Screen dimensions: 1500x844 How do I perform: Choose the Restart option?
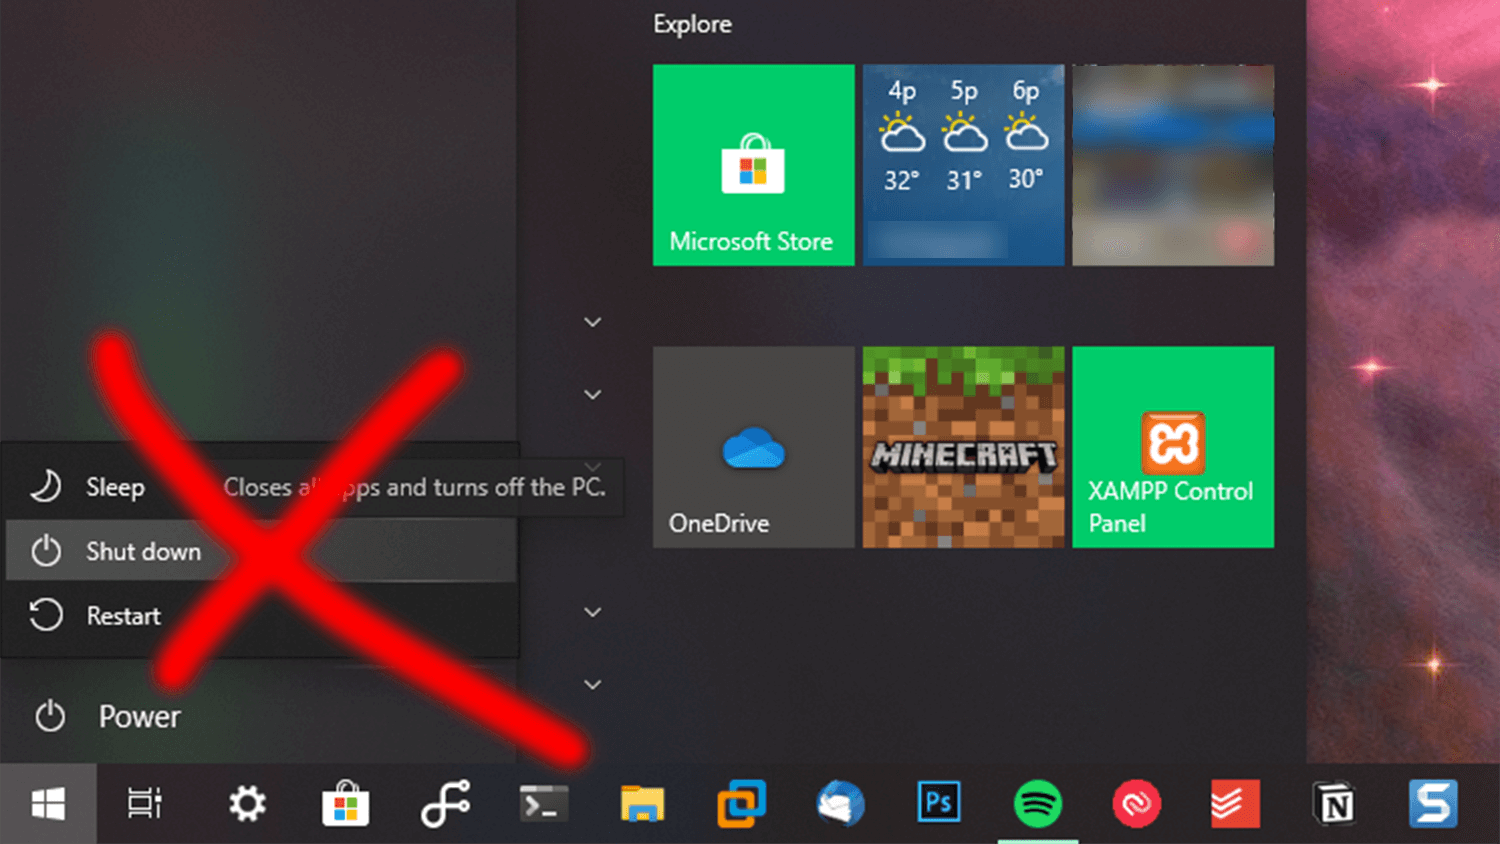124,616
